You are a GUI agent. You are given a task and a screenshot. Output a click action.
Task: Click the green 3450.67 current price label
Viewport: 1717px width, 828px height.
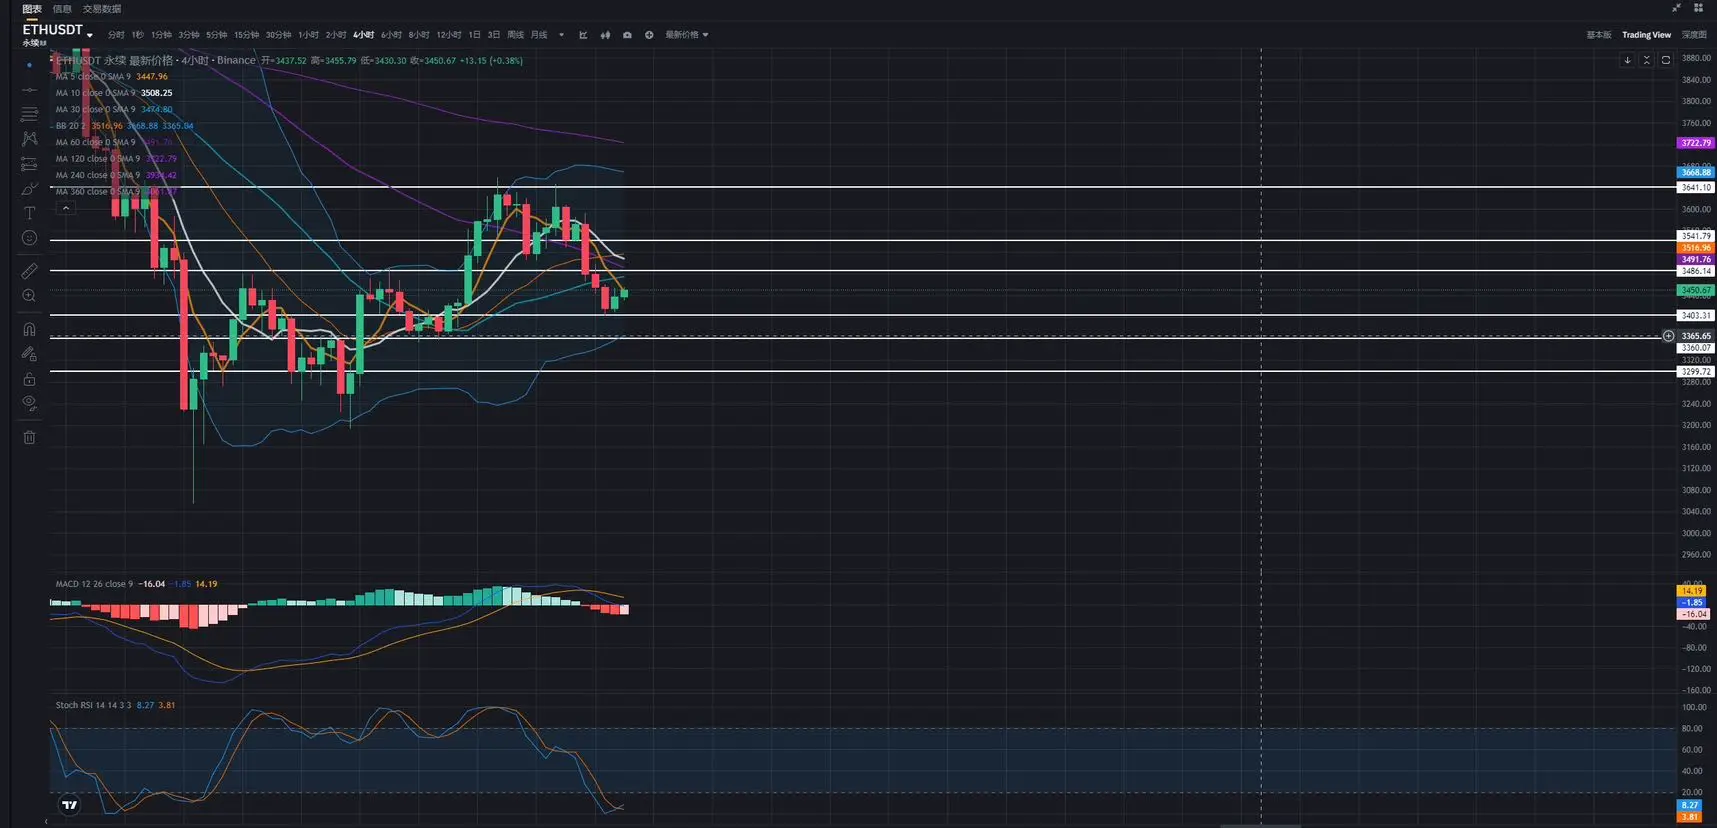click(1695, 290)
